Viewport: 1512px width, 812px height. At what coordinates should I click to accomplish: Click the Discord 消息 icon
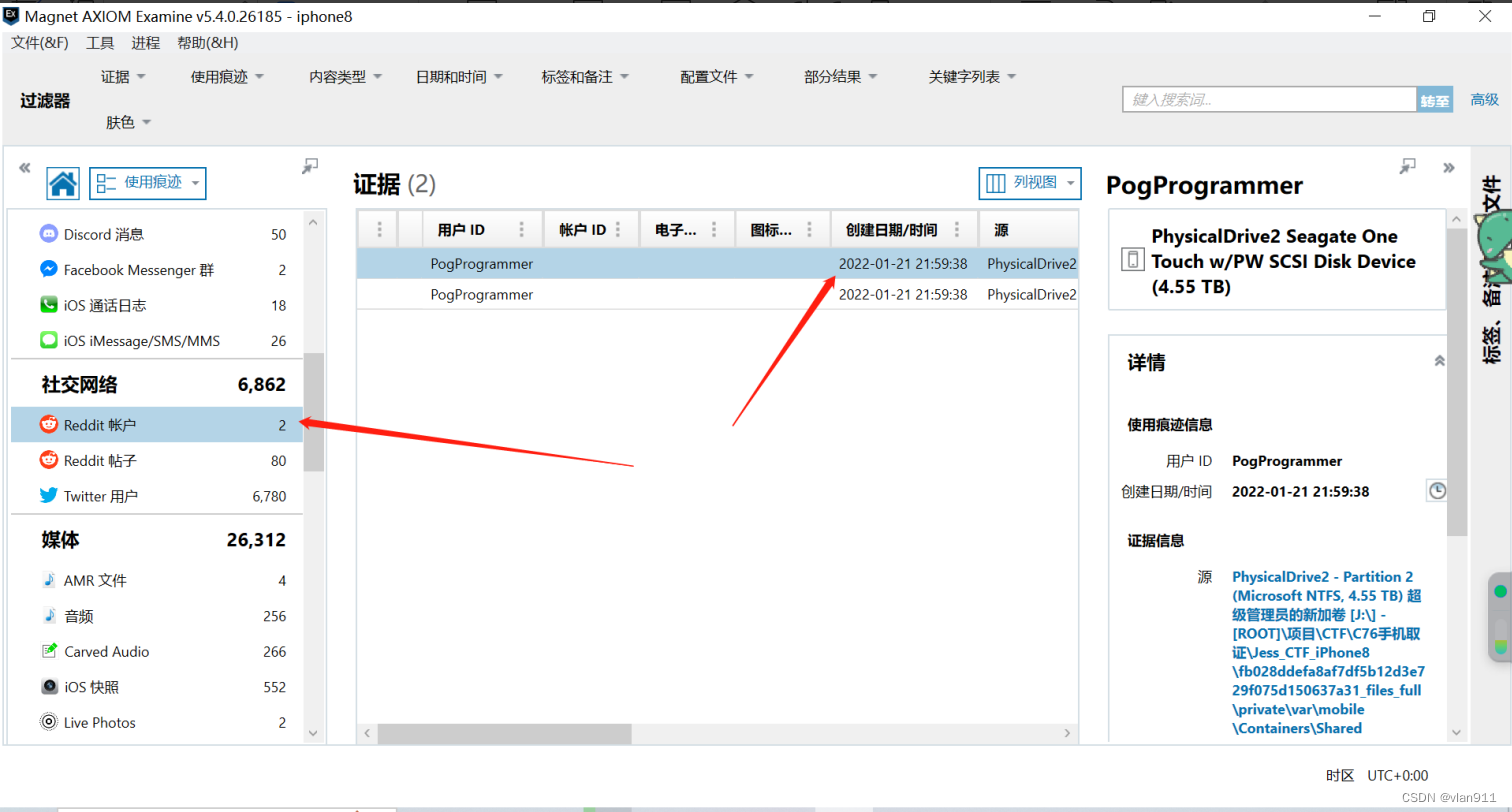coord(48,234)
